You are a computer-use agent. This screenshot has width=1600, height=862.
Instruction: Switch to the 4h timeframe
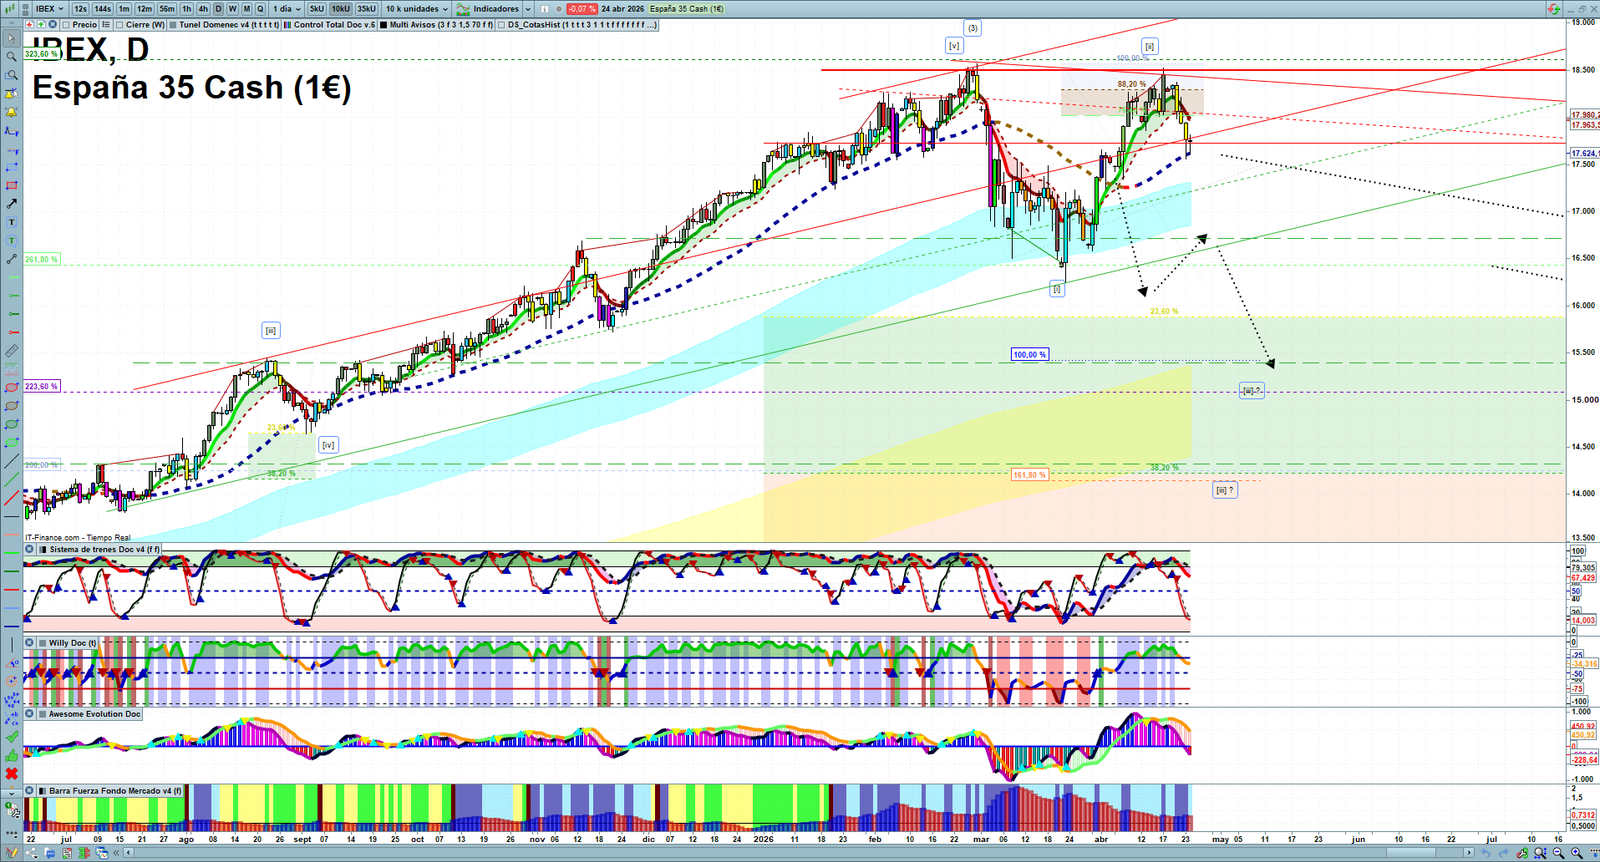pyautogui.click(x=203, y=9)
